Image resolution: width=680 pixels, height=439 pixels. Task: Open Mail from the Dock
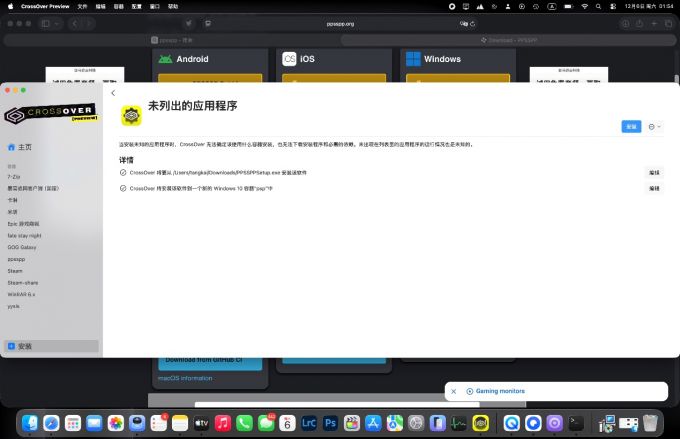point(94,423)
